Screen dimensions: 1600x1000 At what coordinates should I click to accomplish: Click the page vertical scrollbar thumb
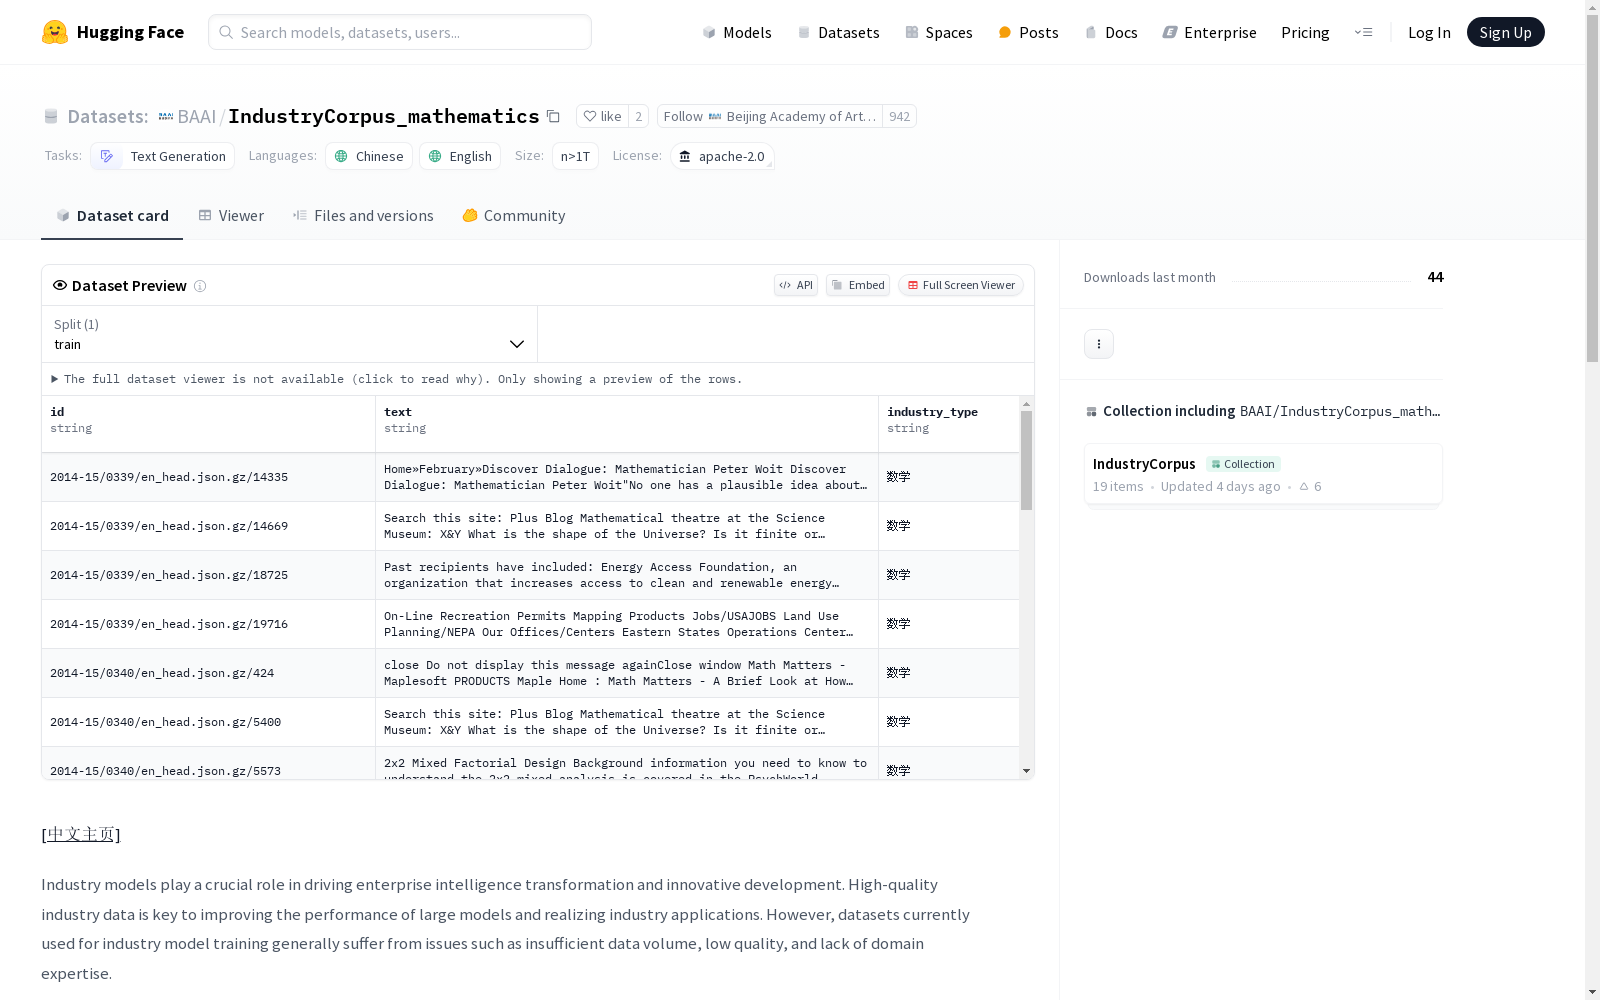[1592, 188]
